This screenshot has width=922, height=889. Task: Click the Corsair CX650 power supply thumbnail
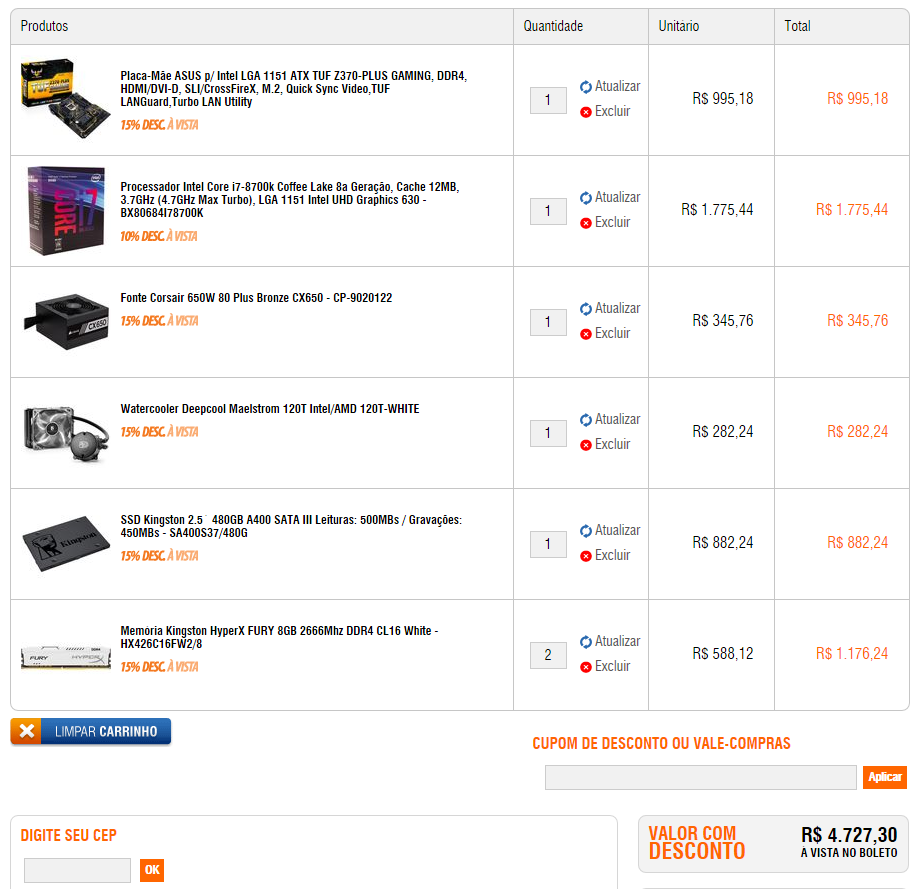[66, 322]
